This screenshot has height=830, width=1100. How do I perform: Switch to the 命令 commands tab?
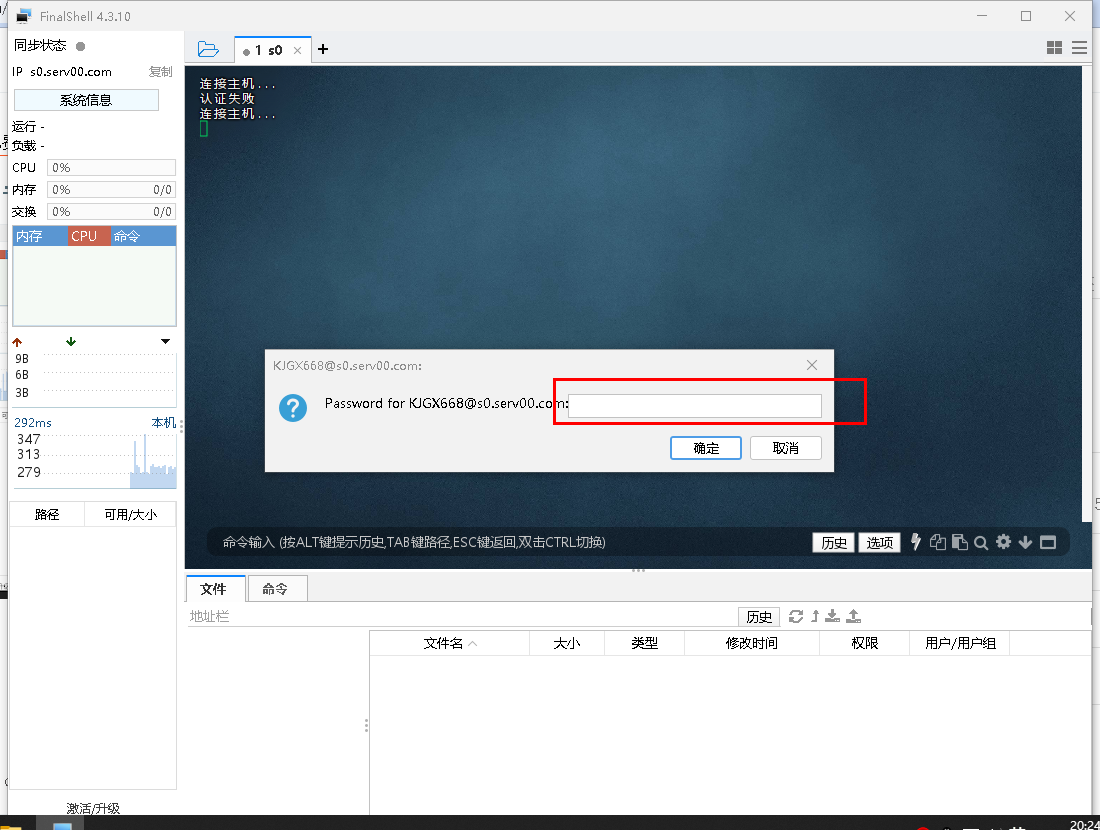tap(276, 589)
